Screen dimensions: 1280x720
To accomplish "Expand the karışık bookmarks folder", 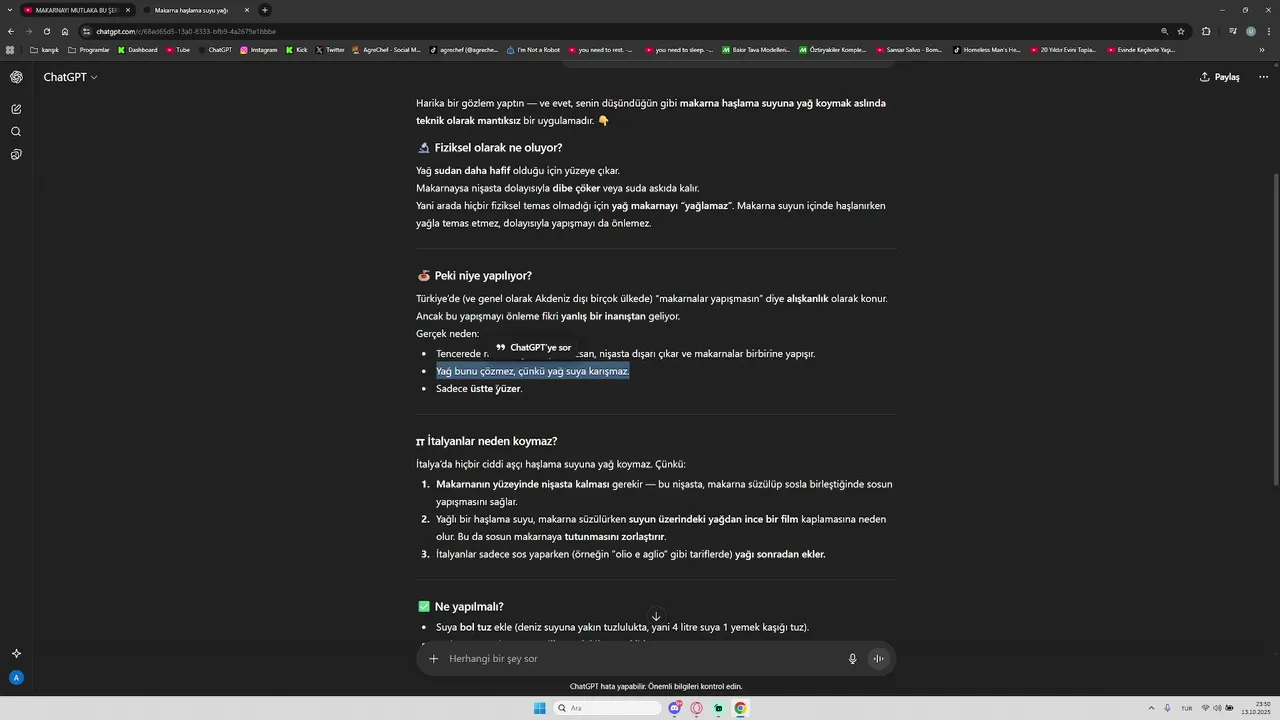I will click(45, 50).
